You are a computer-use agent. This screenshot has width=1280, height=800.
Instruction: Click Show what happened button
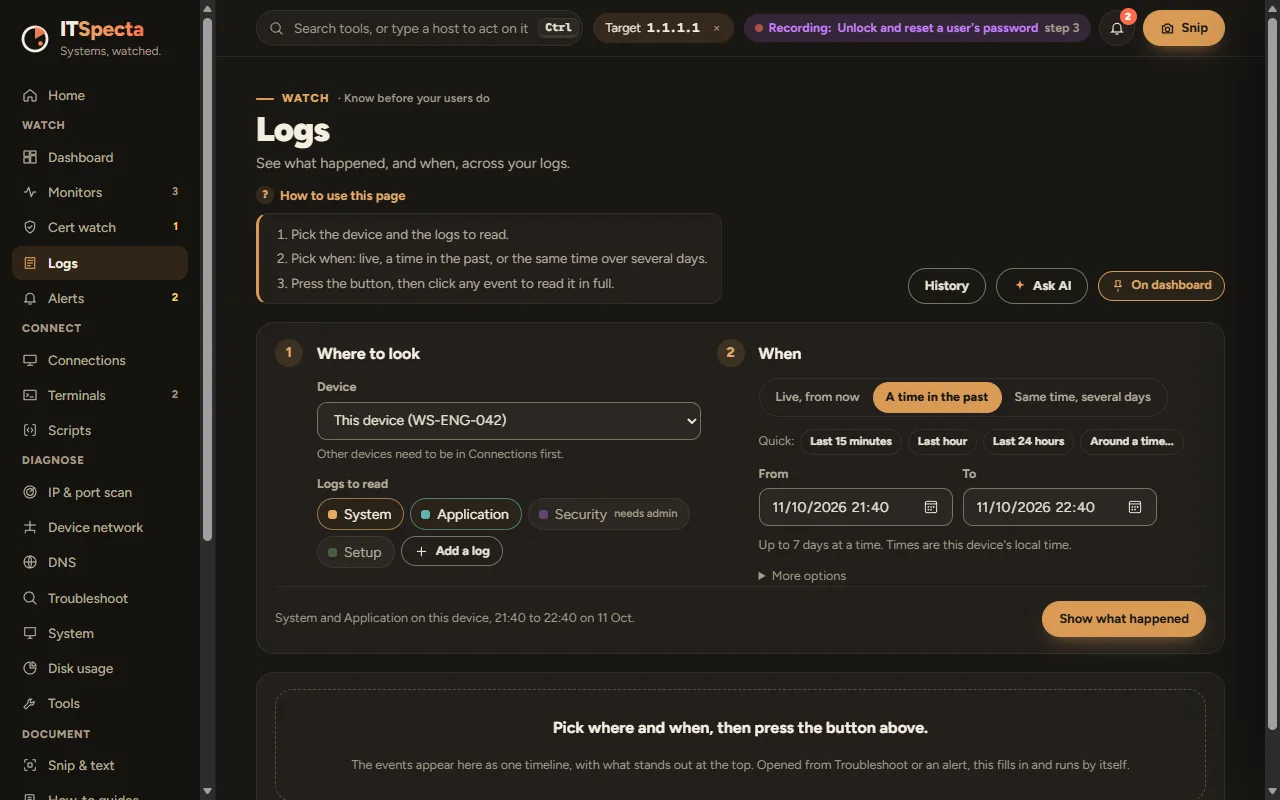point(1124,619)
